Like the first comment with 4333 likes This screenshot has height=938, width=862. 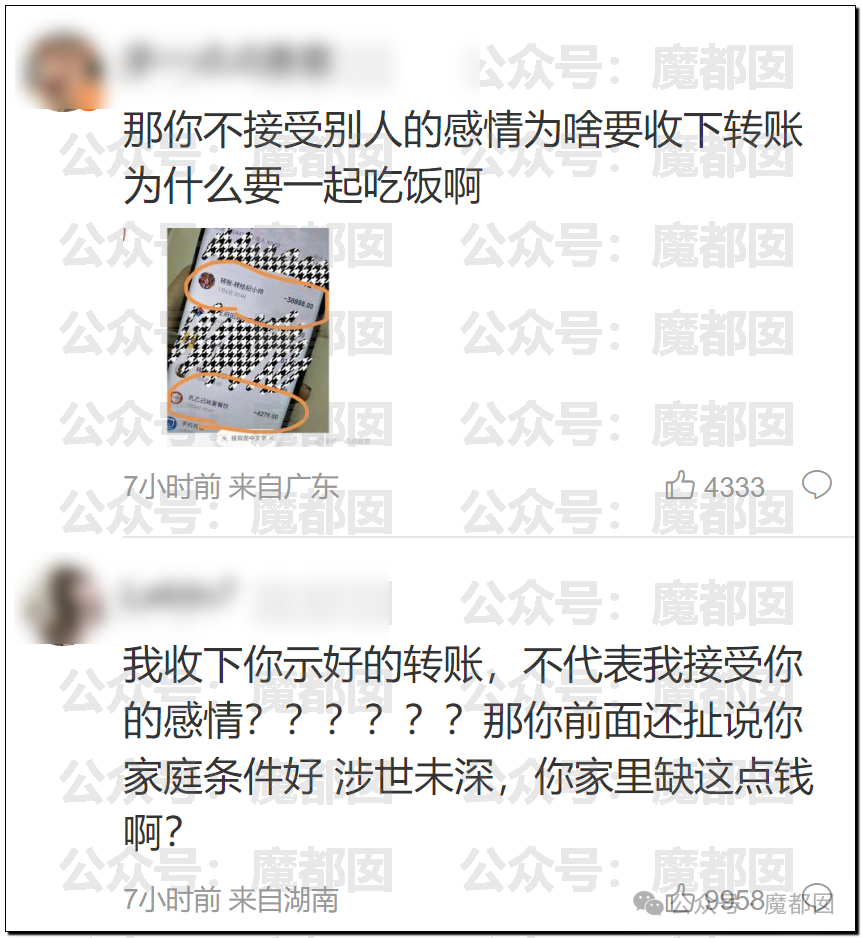[x=680, y=484]
